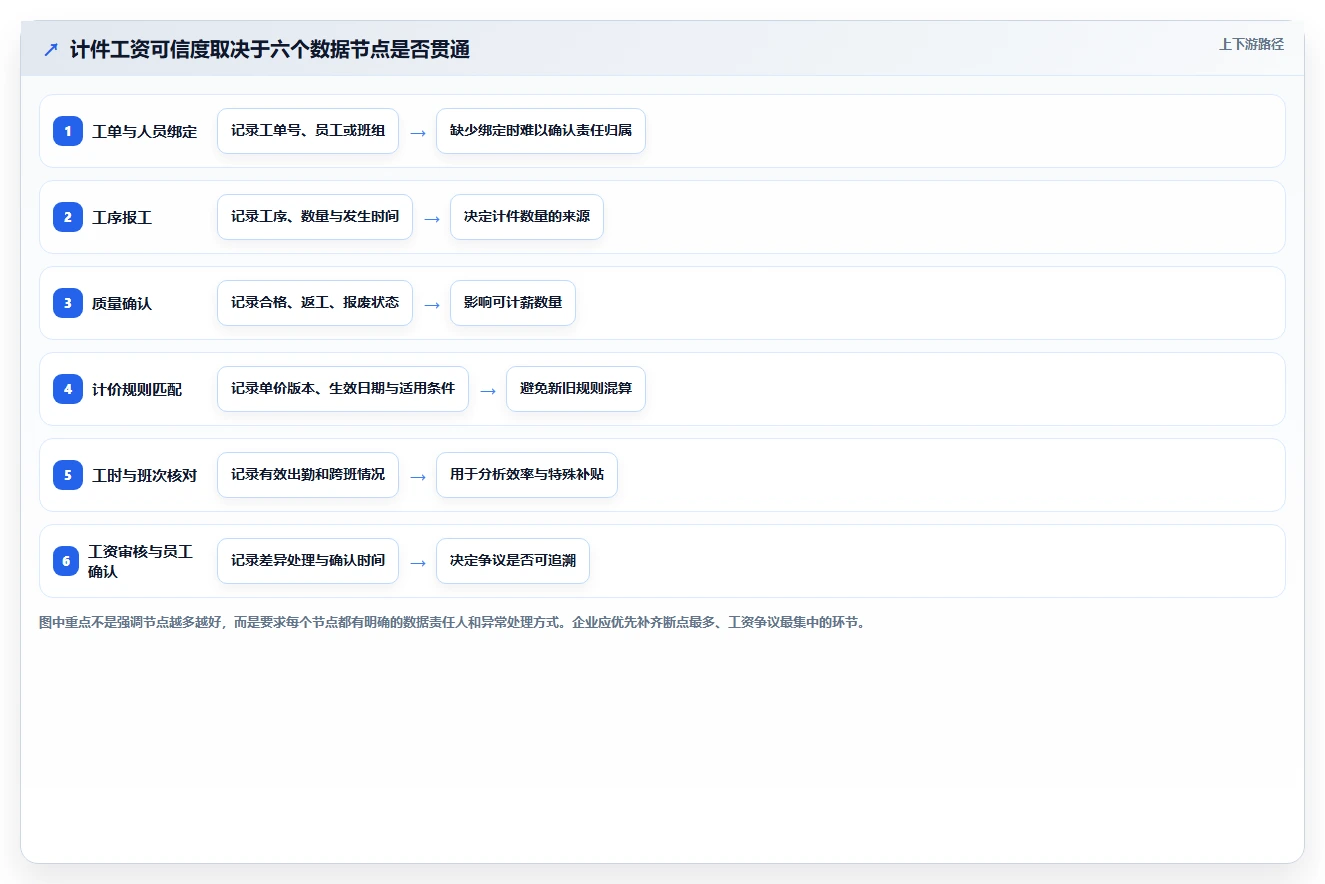Select the number 6 step badge
This screenshot has height=884, width=1325.
click(x=66, y=561)
